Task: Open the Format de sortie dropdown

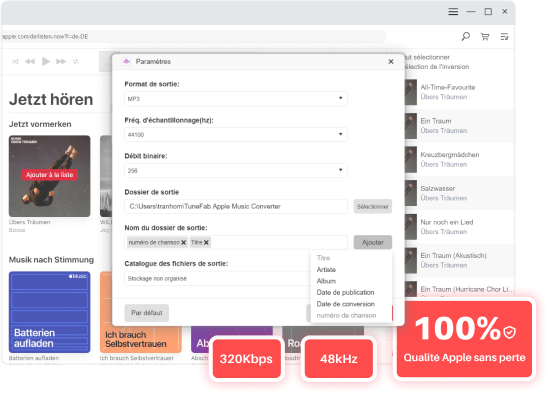Action: coord(236,99)
